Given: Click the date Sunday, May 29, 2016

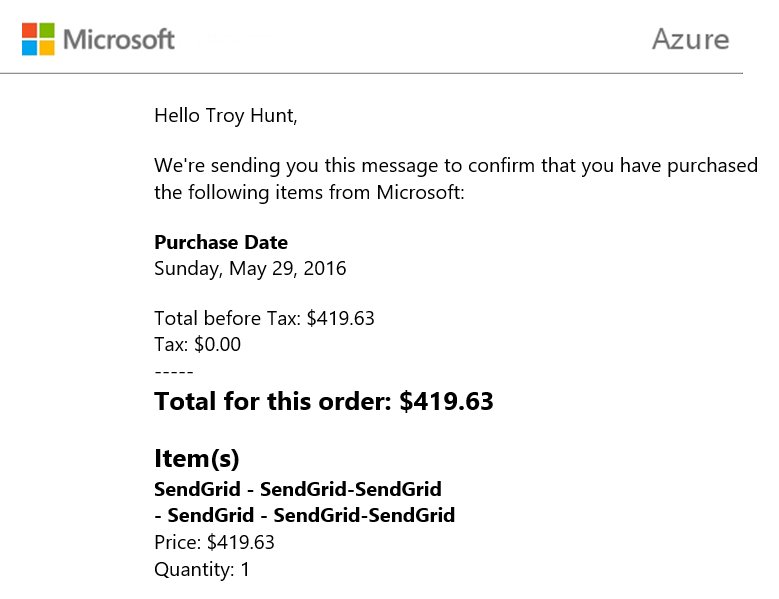Looking at the screenshot, I should click(250, 269).
